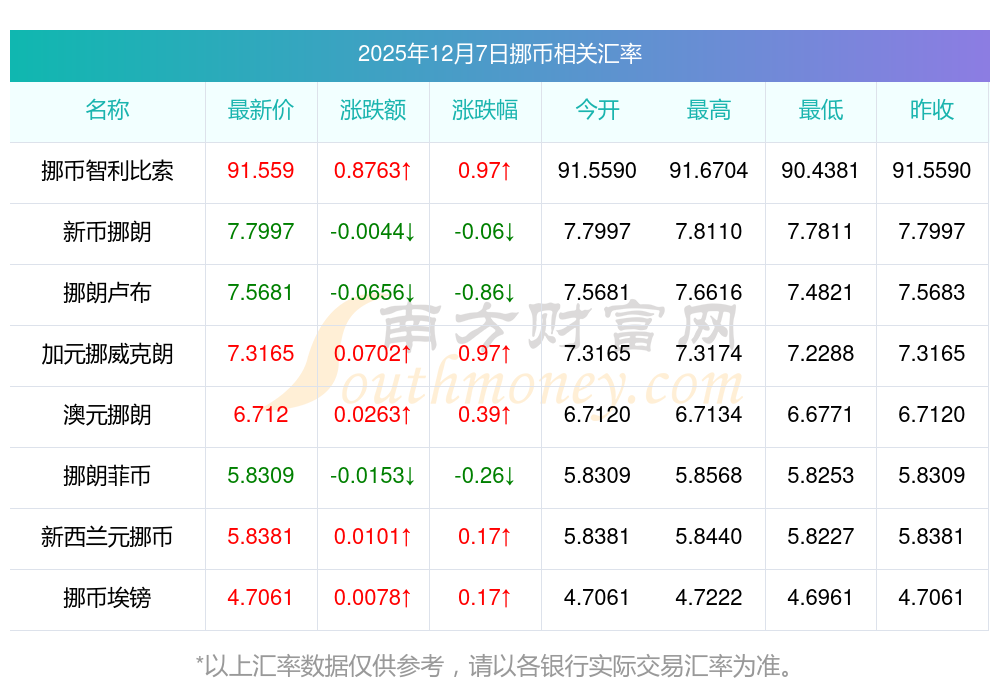
Task: Click the 涨跌幅 column header
Action: pyautogui.click(x=485, y=110)
